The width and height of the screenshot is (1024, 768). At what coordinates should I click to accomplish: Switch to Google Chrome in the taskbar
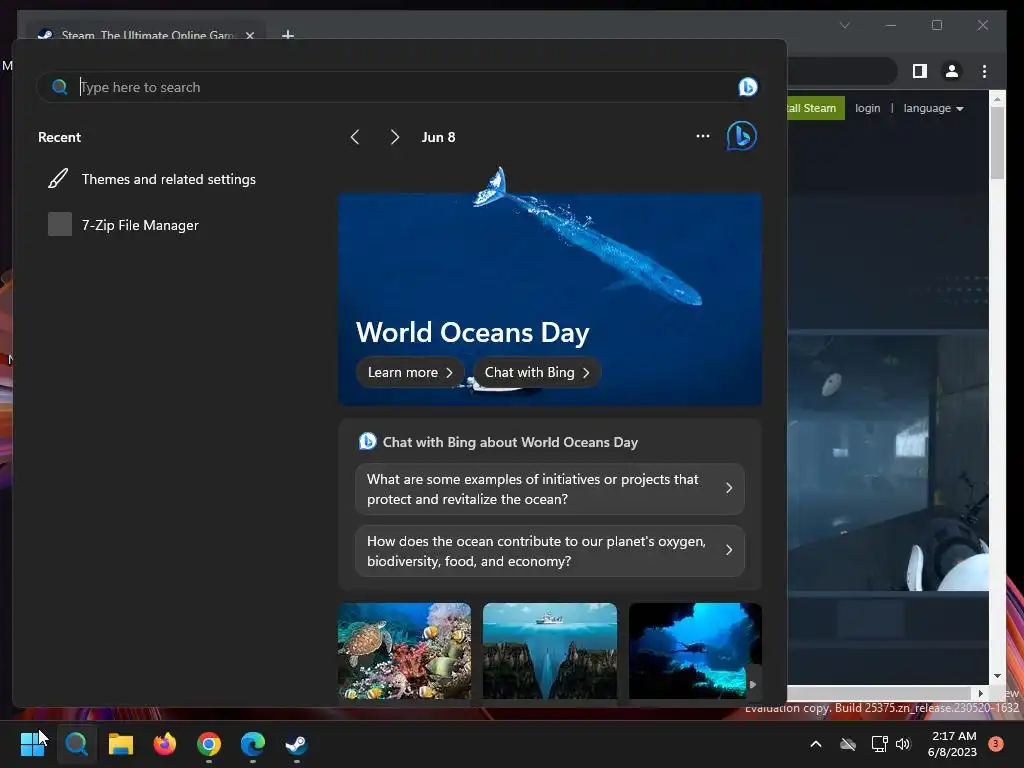(209, 744)
